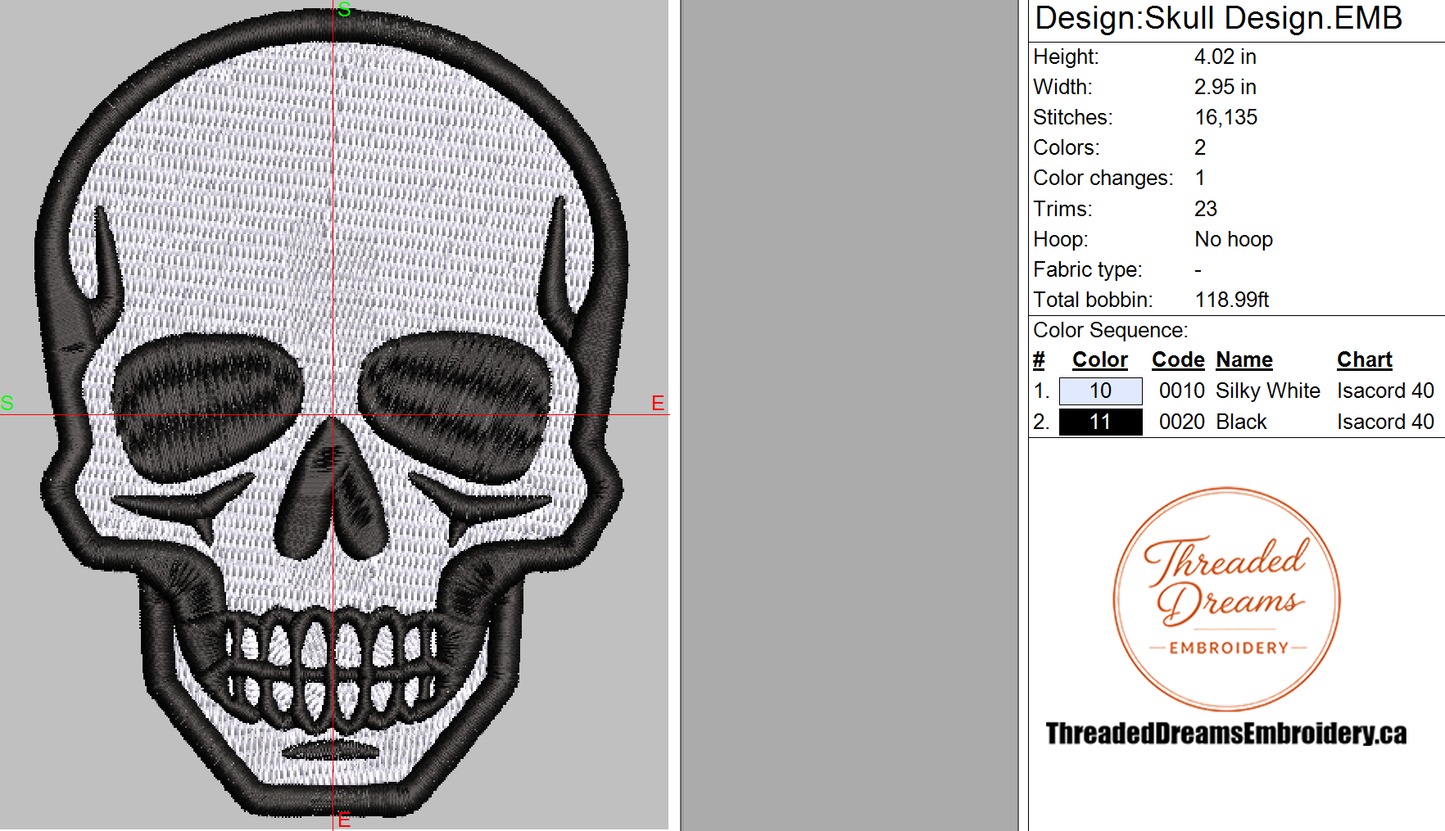Click the Width value '2.95 in'

pyautogui.click(x=1225, y=87)
